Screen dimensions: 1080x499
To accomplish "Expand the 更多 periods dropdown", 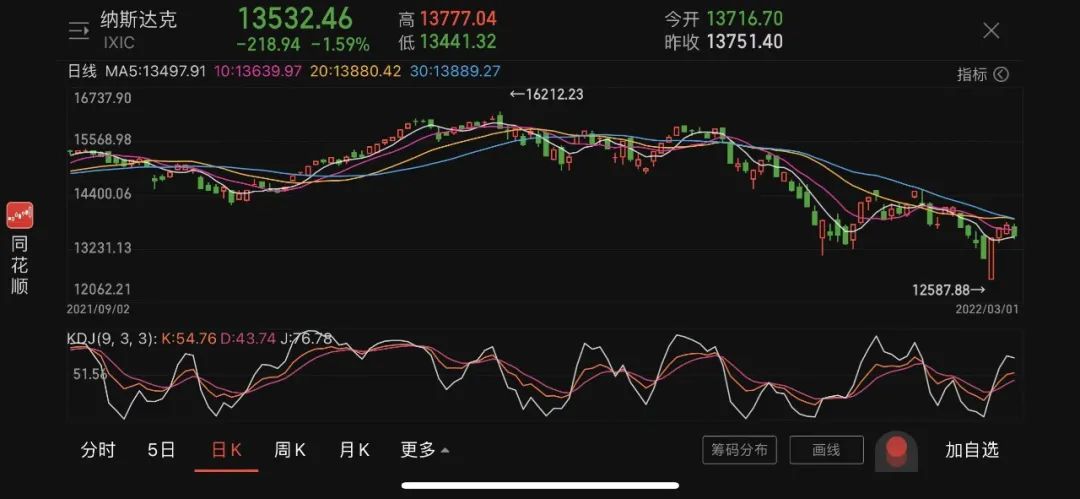I will [424, 450].
